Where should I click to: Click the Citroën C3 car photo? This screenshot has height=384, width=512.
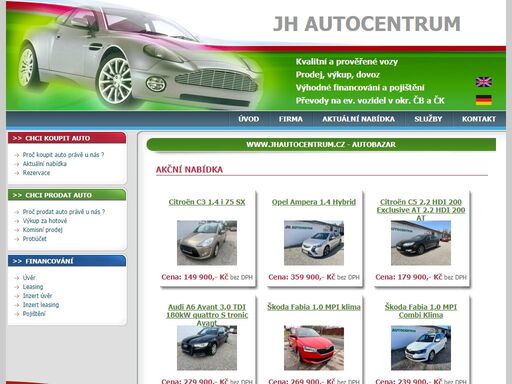(207, 243)
